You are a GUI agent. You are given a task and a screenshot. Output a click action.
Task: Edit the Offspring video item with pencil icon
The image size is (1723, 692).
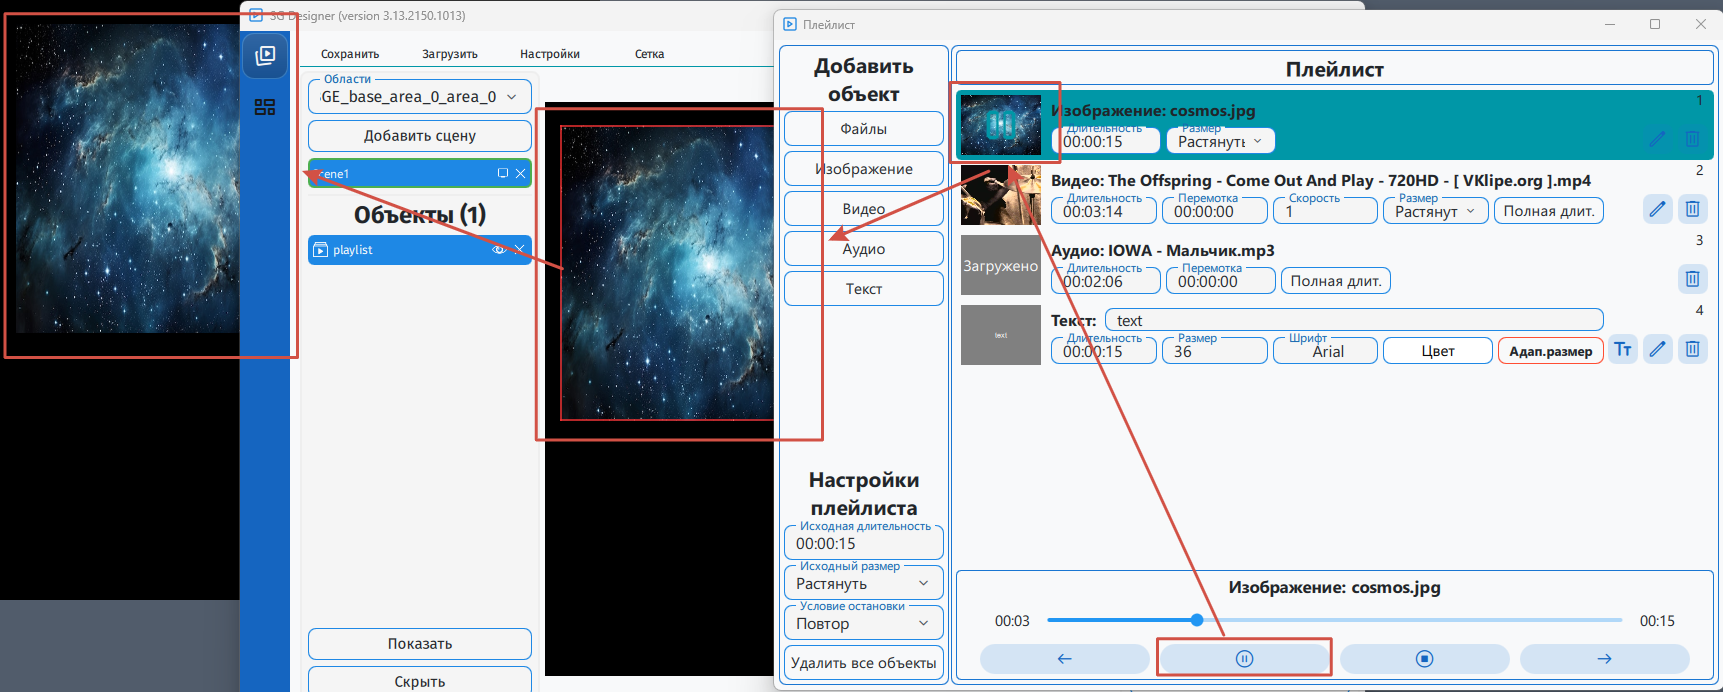click(1657, 209)
